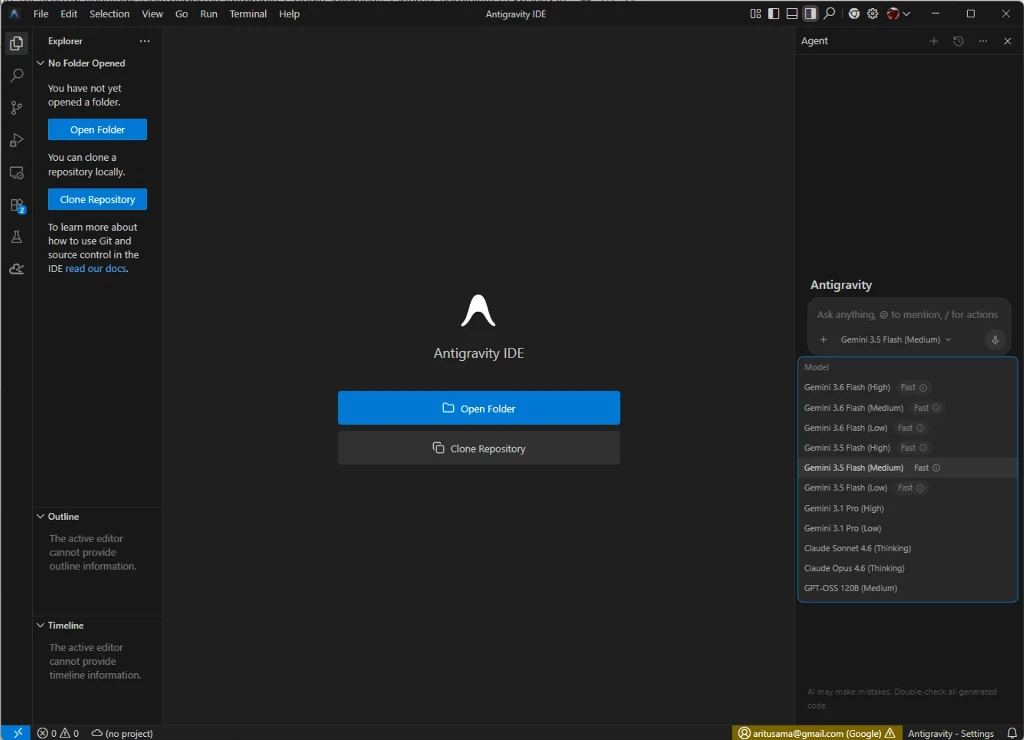This screenshot has width=1024, height=740.
Task: Open the Go menu
Action: 181,13
